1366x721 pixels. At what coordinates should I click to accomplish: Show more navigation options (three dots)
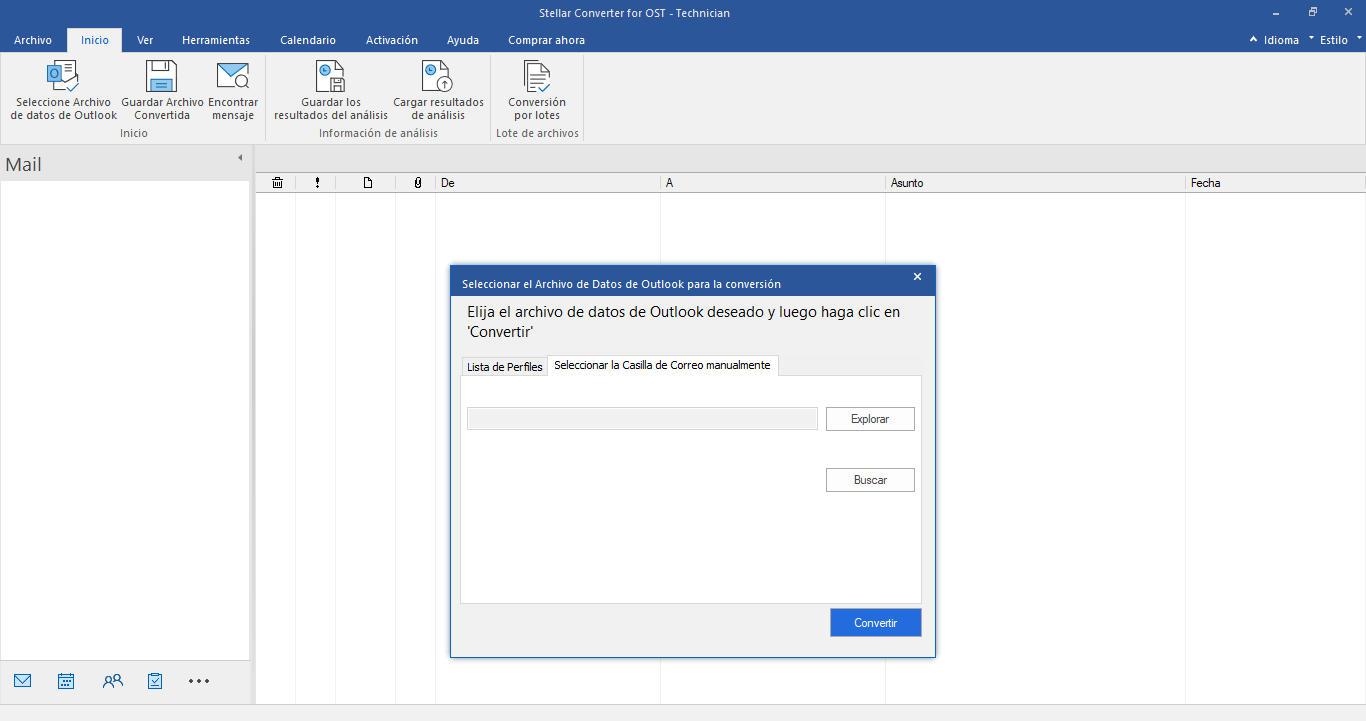click(x=199, y=681)
